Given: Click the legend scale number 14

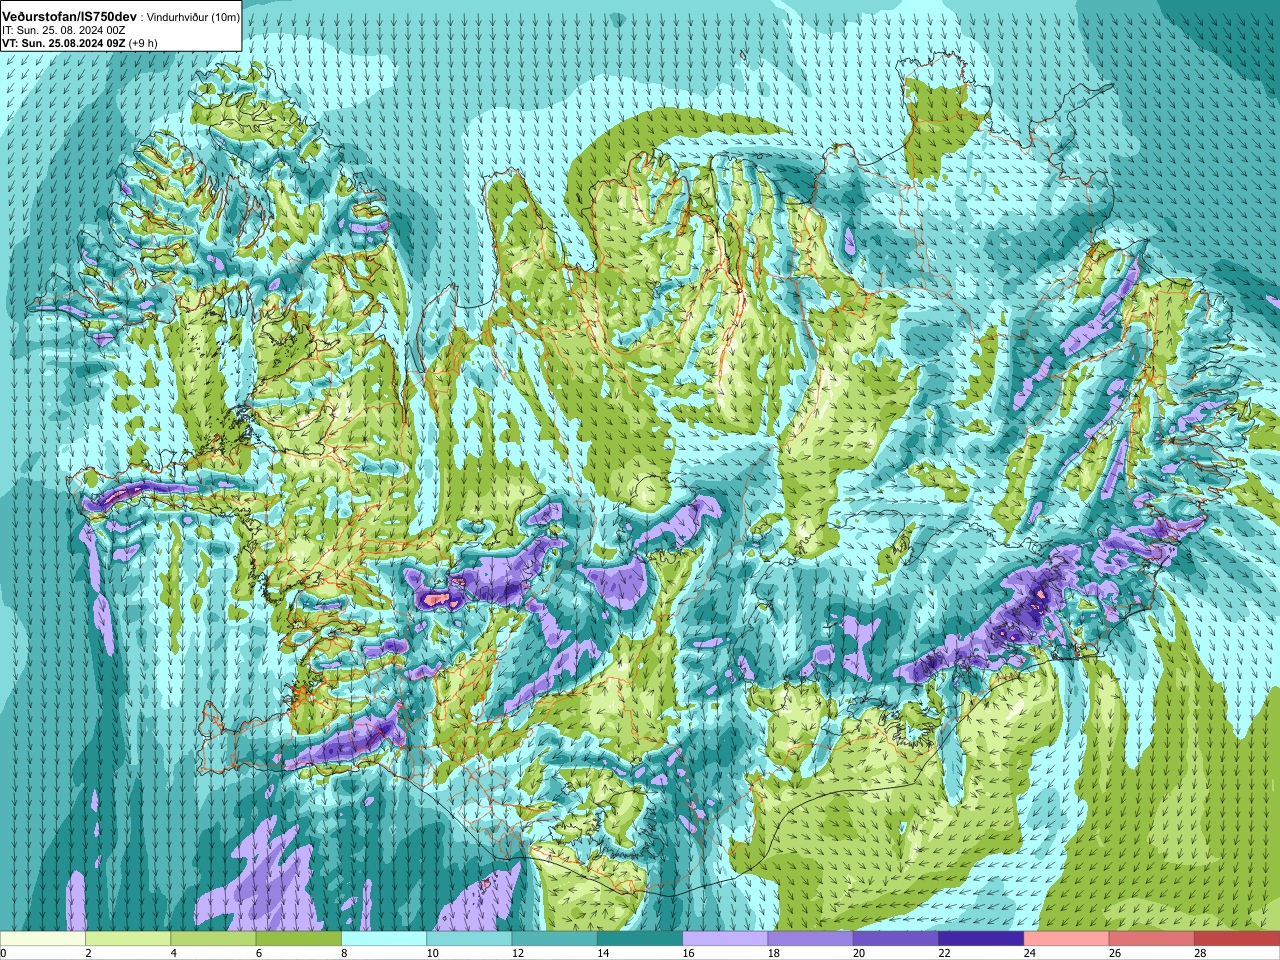Looking at the screenshot, I should point(603,953).
